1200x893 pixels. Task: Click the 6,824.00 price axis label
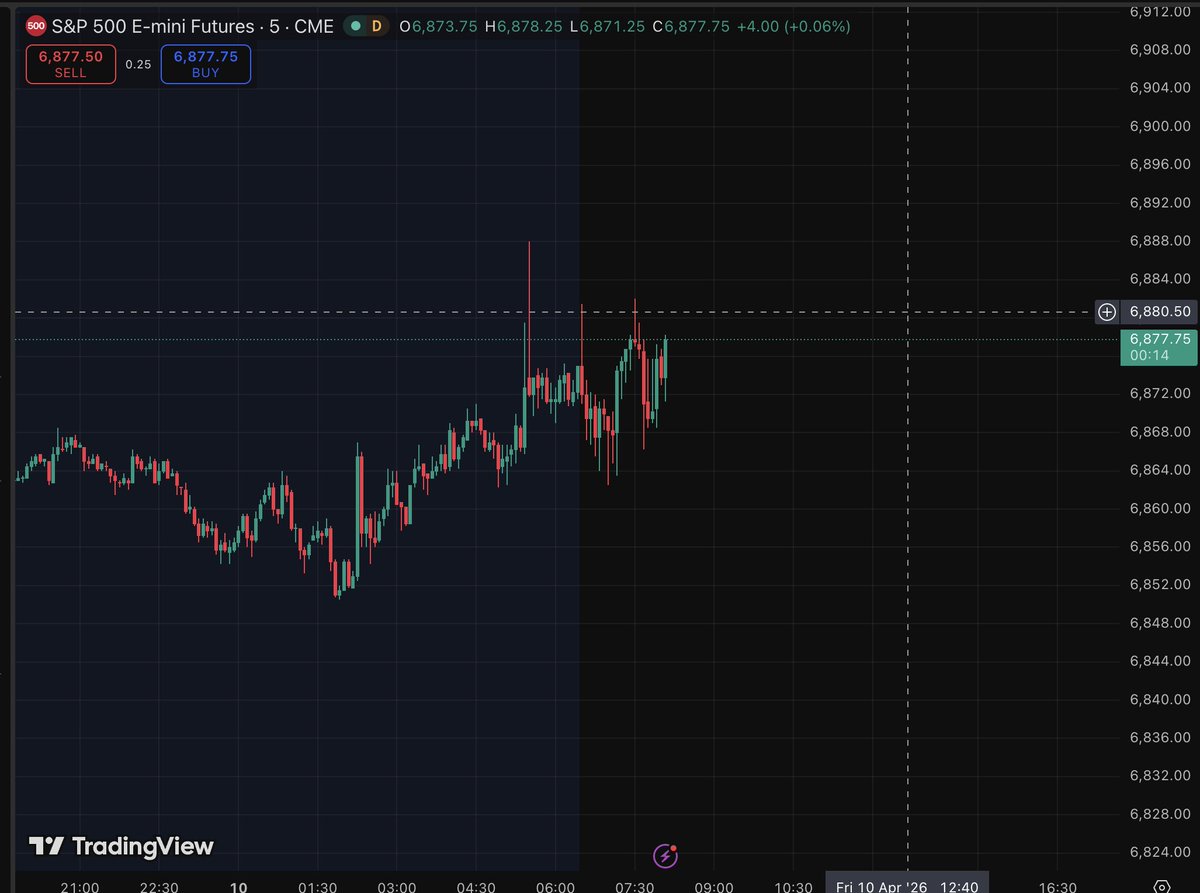point(1160,852)
